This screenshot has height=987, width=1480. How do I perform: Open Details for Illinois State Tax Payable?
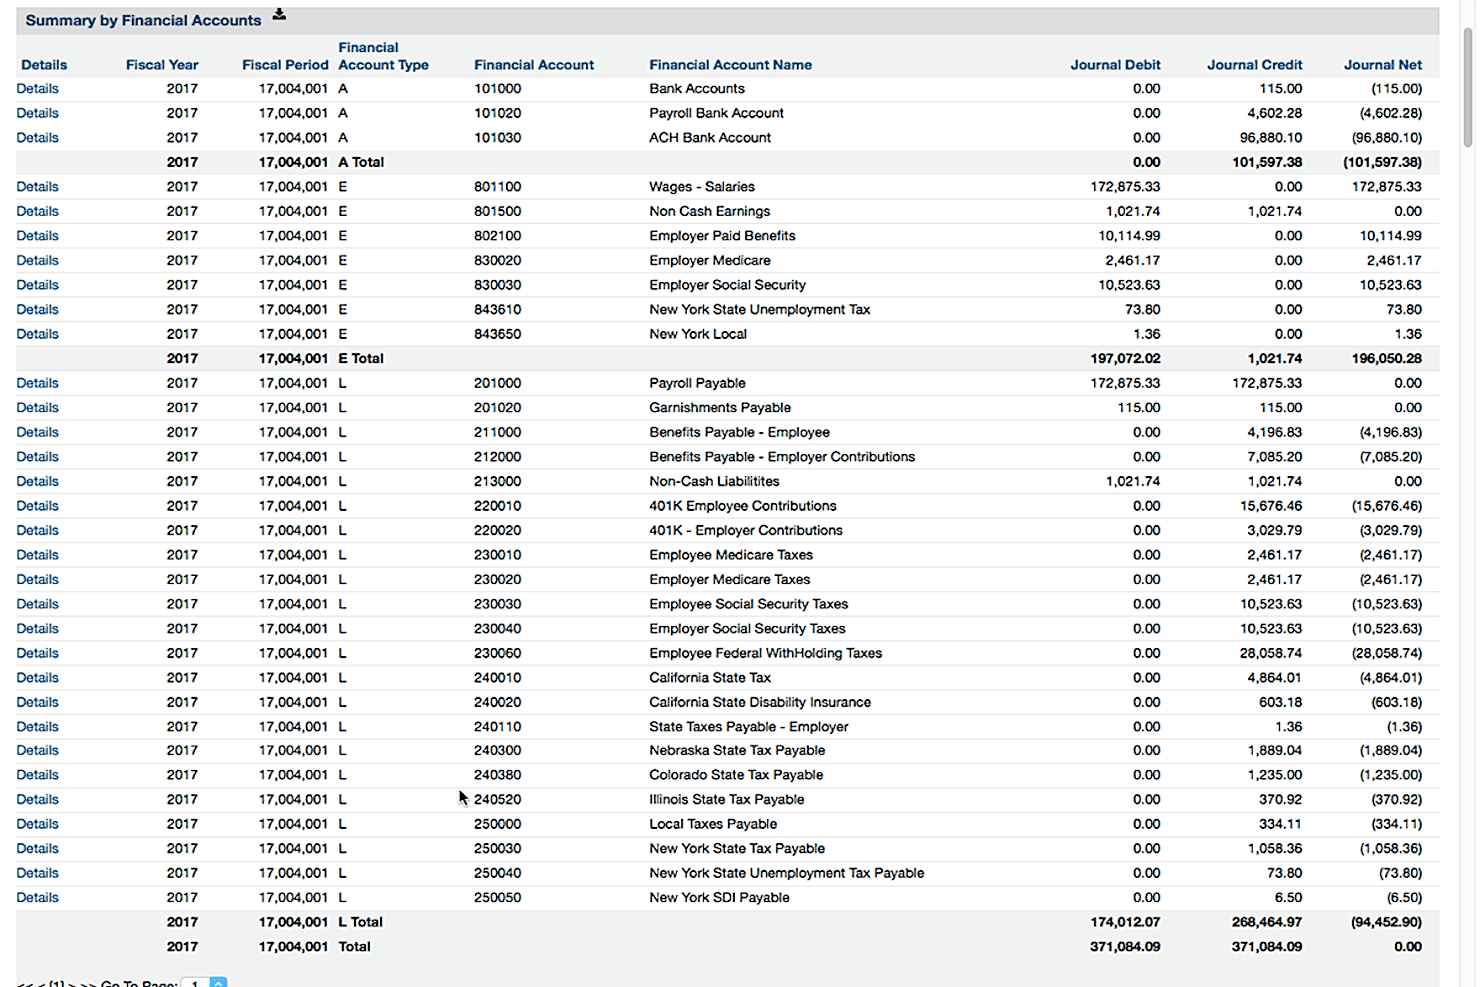(38, 800)
